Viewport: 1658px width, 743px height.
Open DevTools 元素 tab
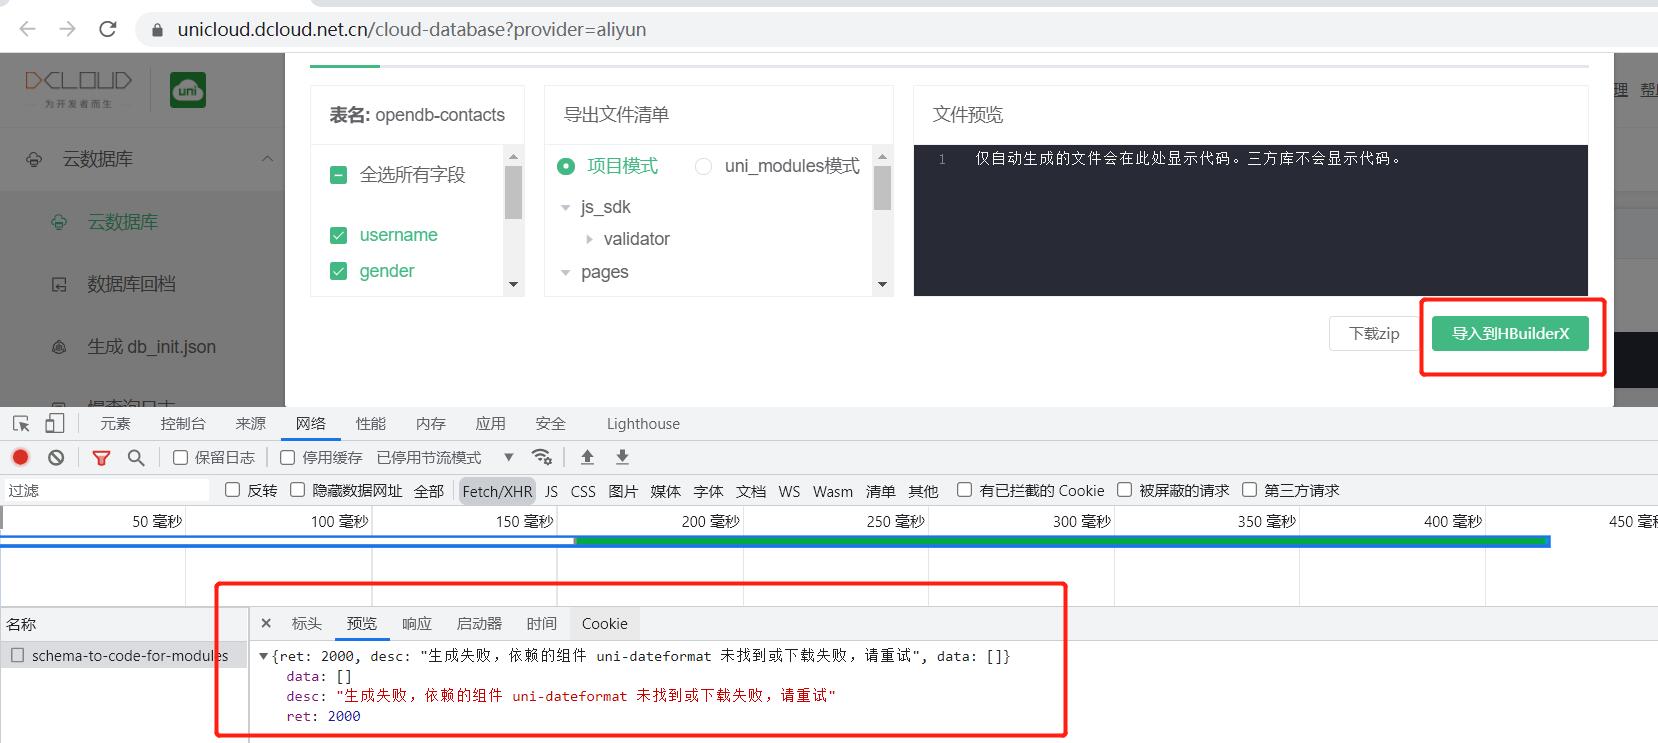click(x=115, y=424)
